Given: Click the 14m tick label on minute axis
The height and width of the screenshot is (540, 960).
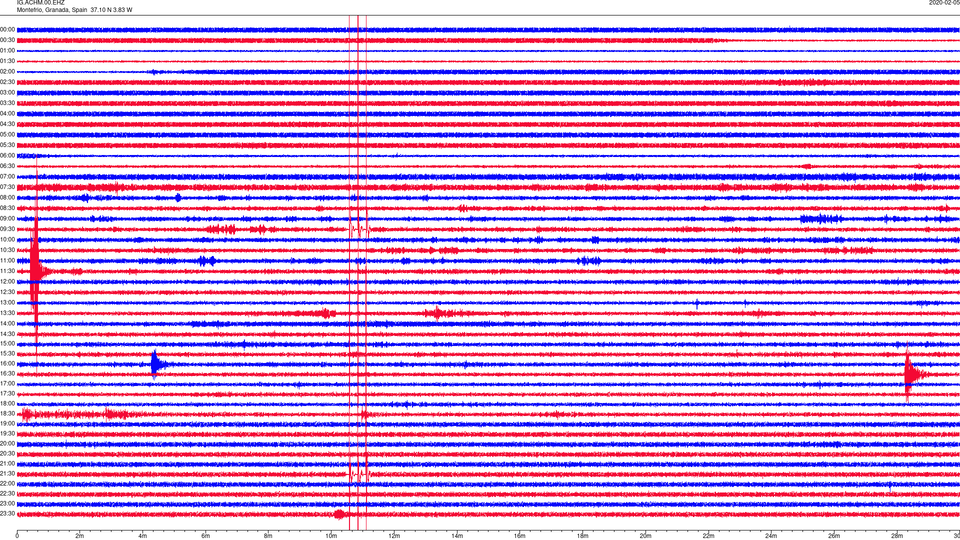Looking at the screenshot, I should [457, 536].
